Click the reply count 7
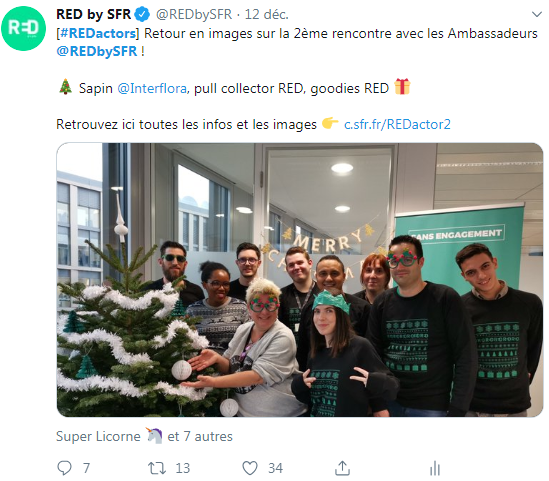 (x=86, y=468)
